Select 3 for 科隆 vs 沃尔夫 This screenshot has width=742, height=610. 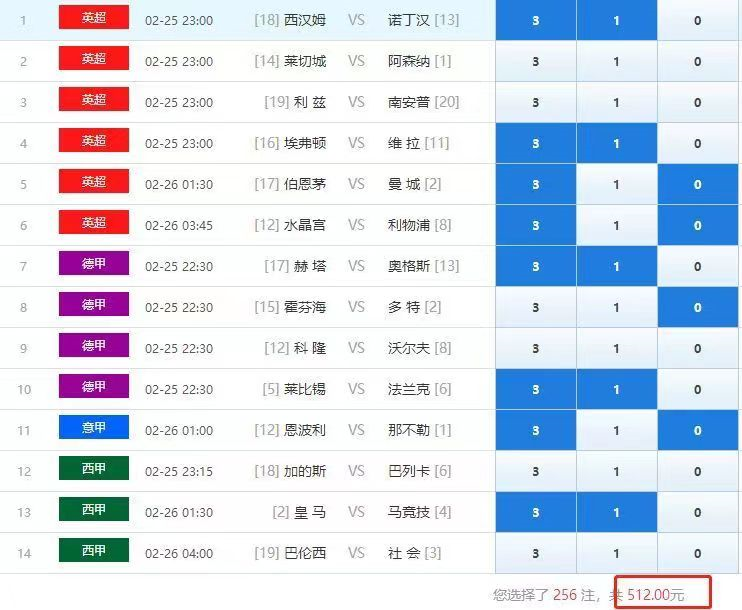(x=536, y=348)
